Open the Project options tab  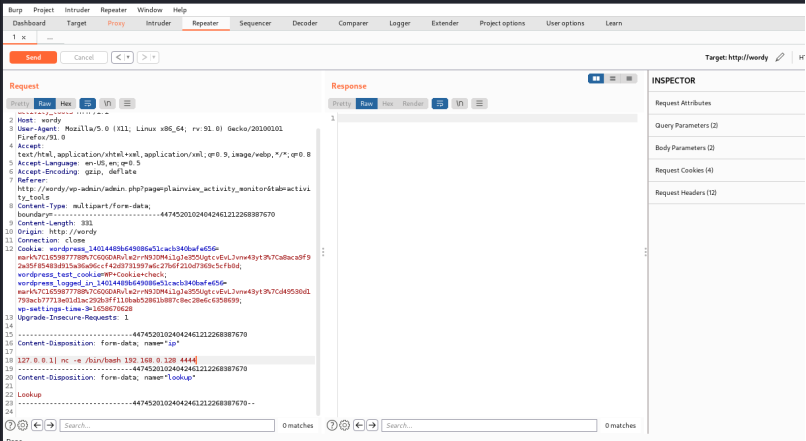click(x=502, y=23)
